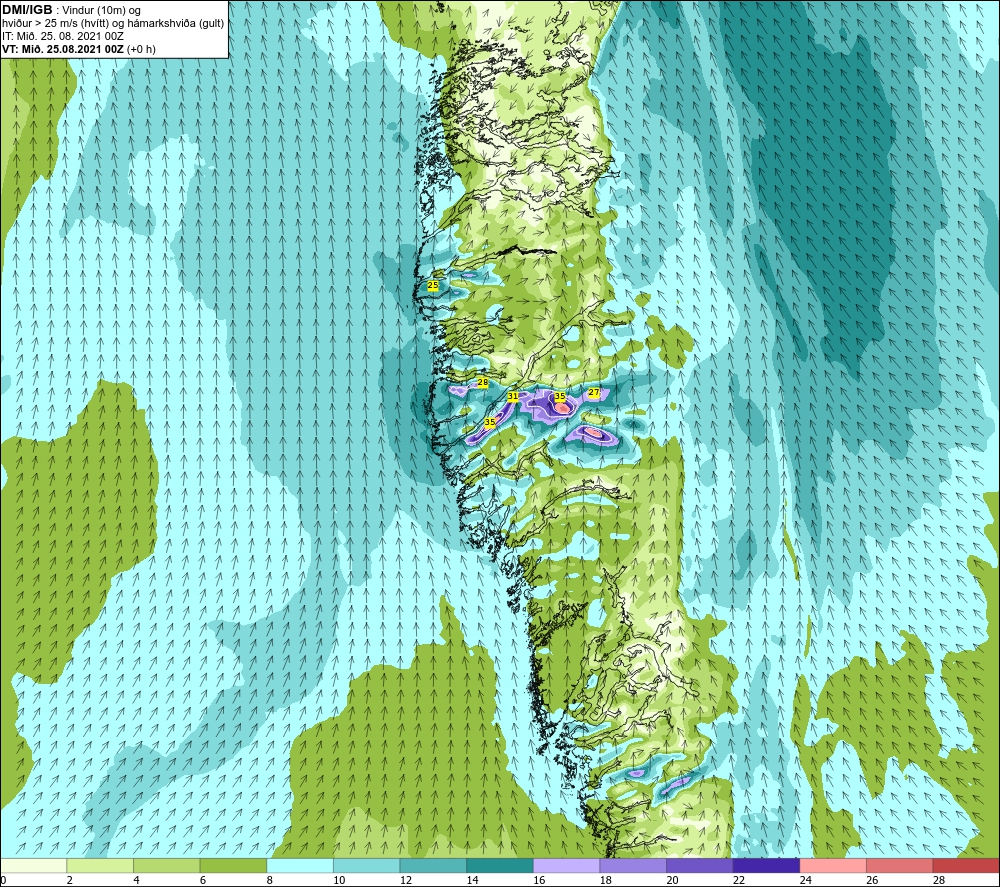
Task: Click the scale number 12
Action: 406,881
